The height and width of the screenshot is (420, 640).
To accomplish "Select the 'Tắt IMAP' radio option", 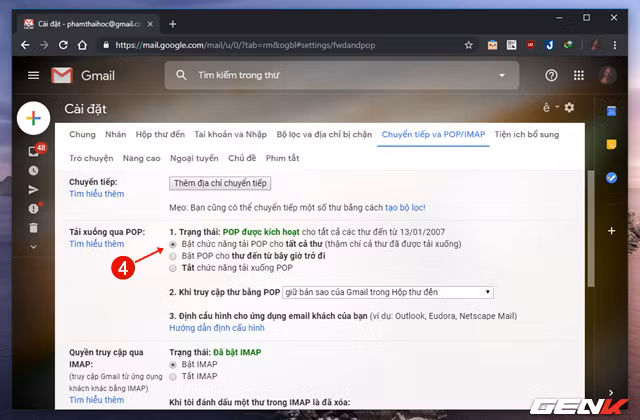I will [174, 376].
